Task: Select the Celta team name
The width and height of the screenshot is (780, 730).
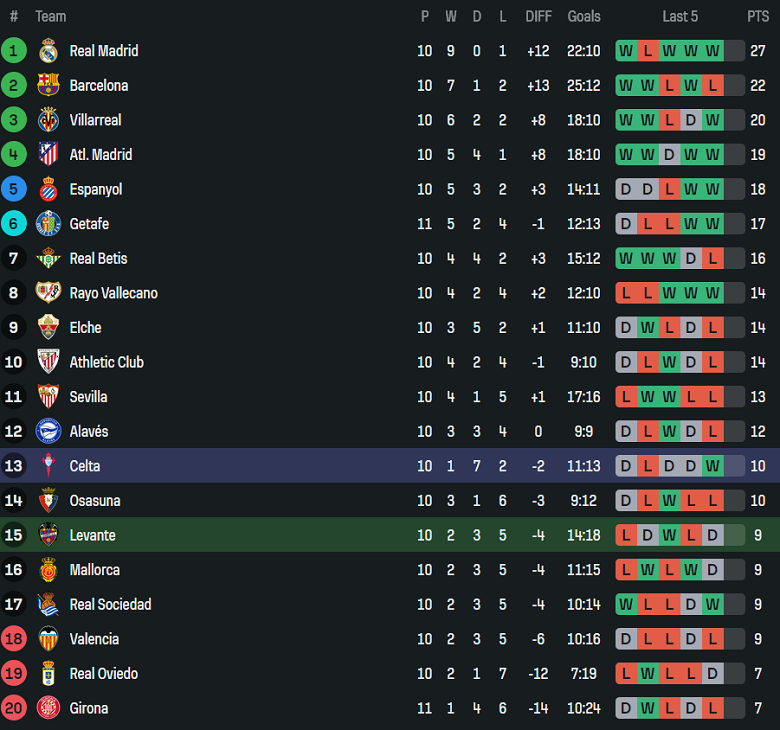Action: pos(85,466)
